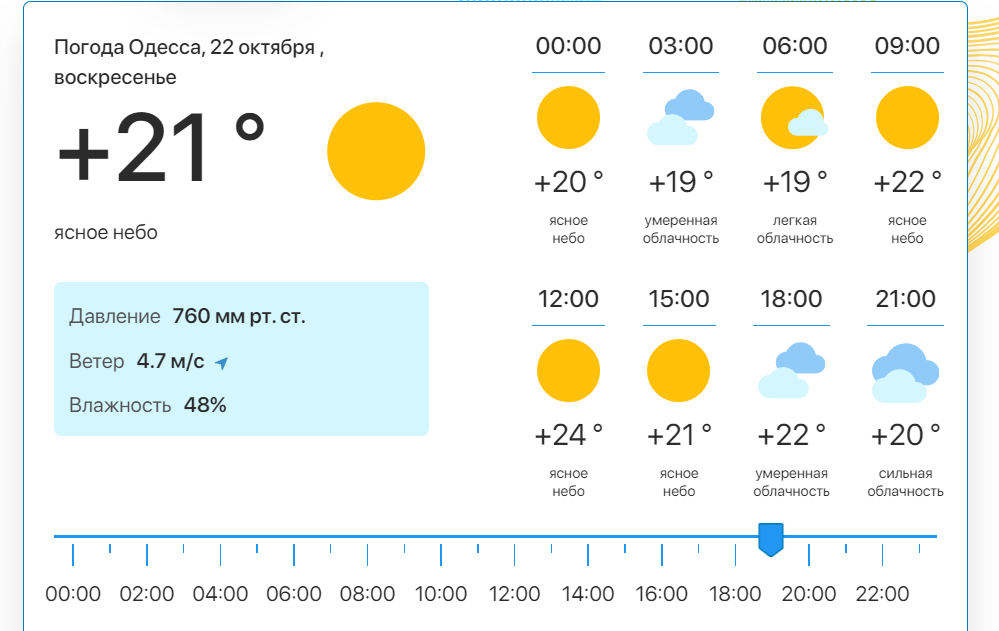Click the sun-with-cloud icon under 06:00

point(794,118)
